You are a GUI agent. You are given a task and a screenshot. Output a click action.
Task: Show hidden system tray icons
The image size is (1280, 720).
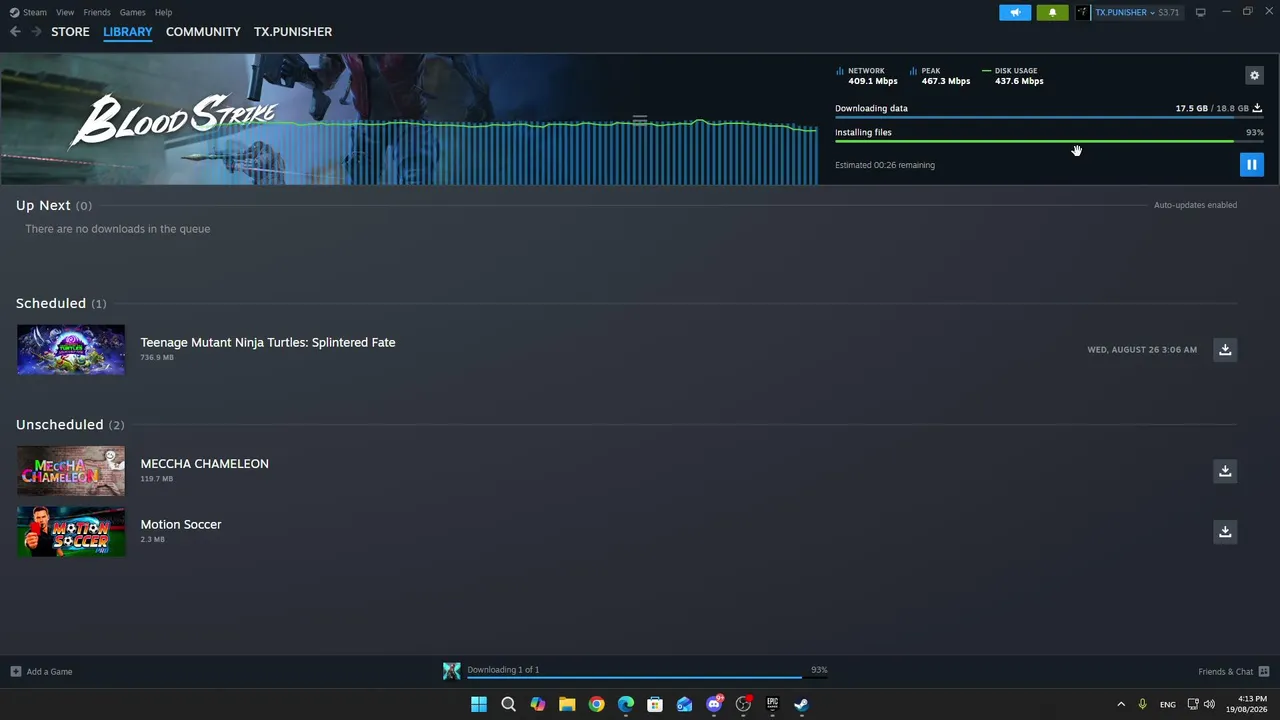pos(1121,704)
